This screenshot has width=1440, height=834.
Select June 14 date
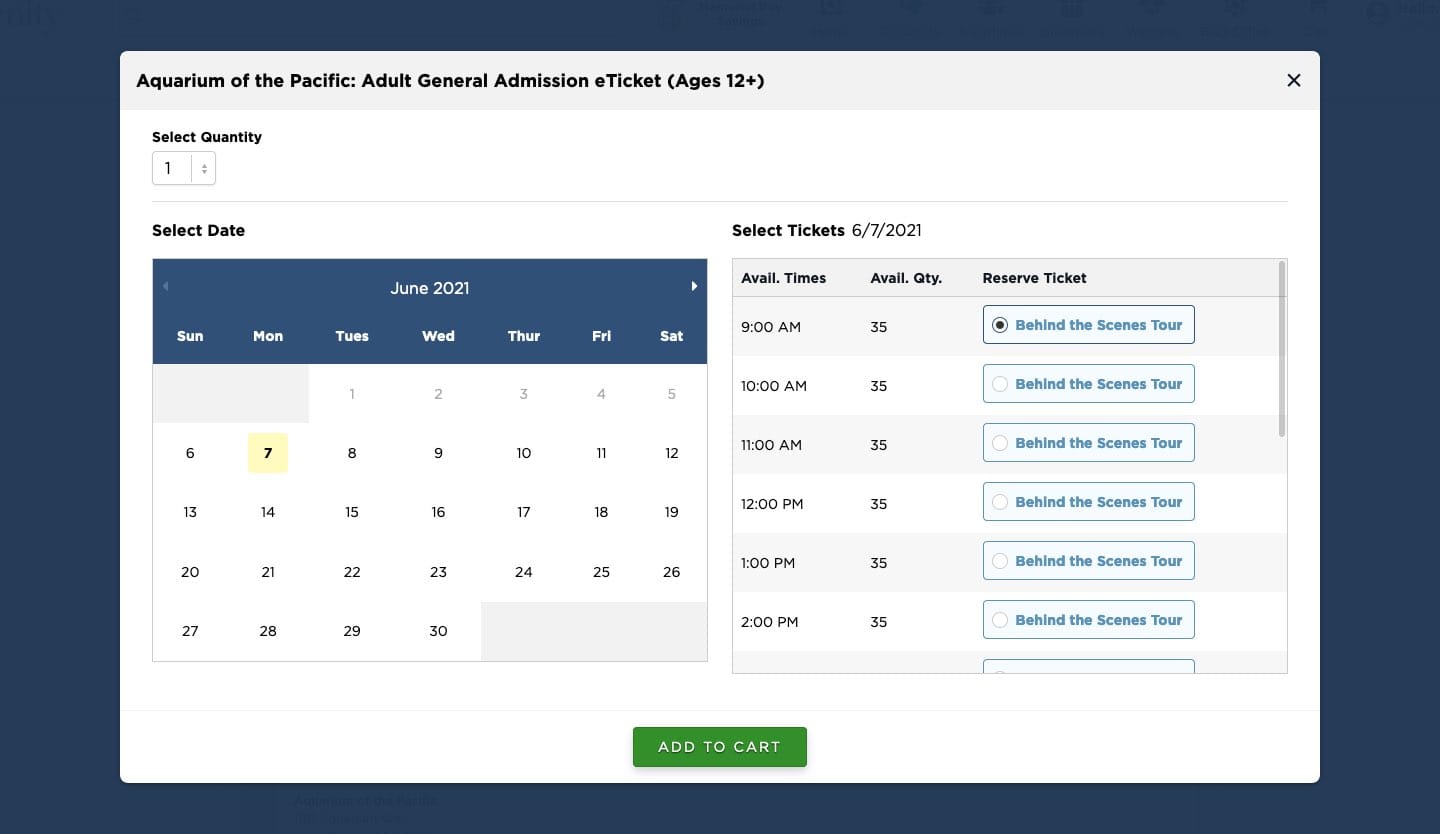[268, 512]
